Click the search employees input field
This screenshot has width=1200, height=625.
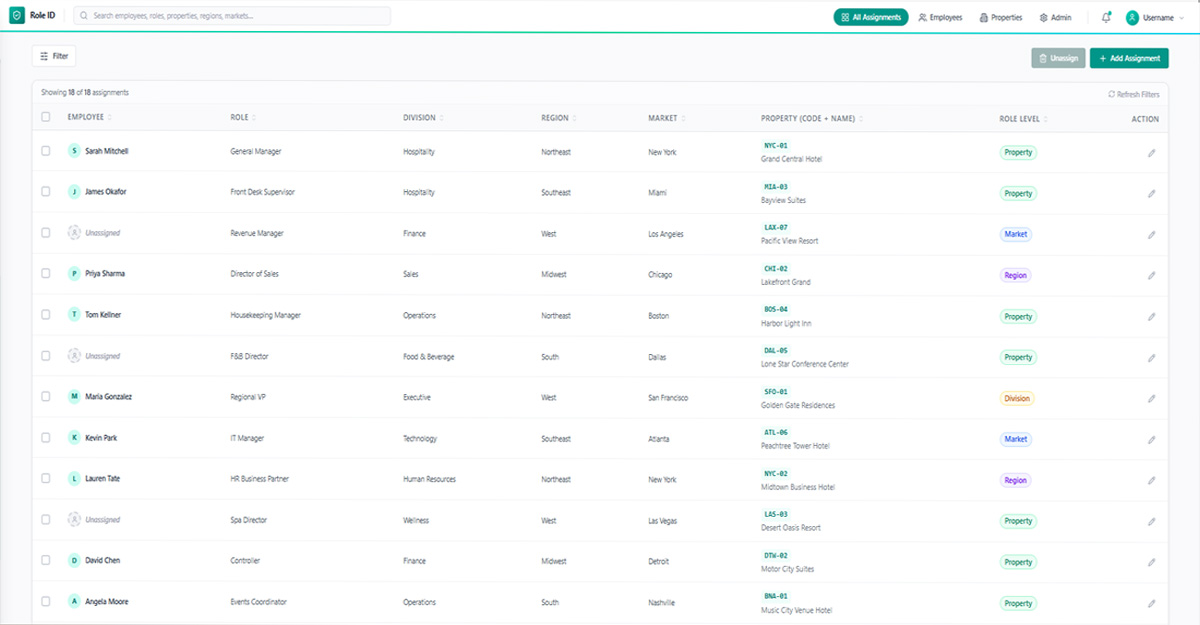click(x=233, y=17)
